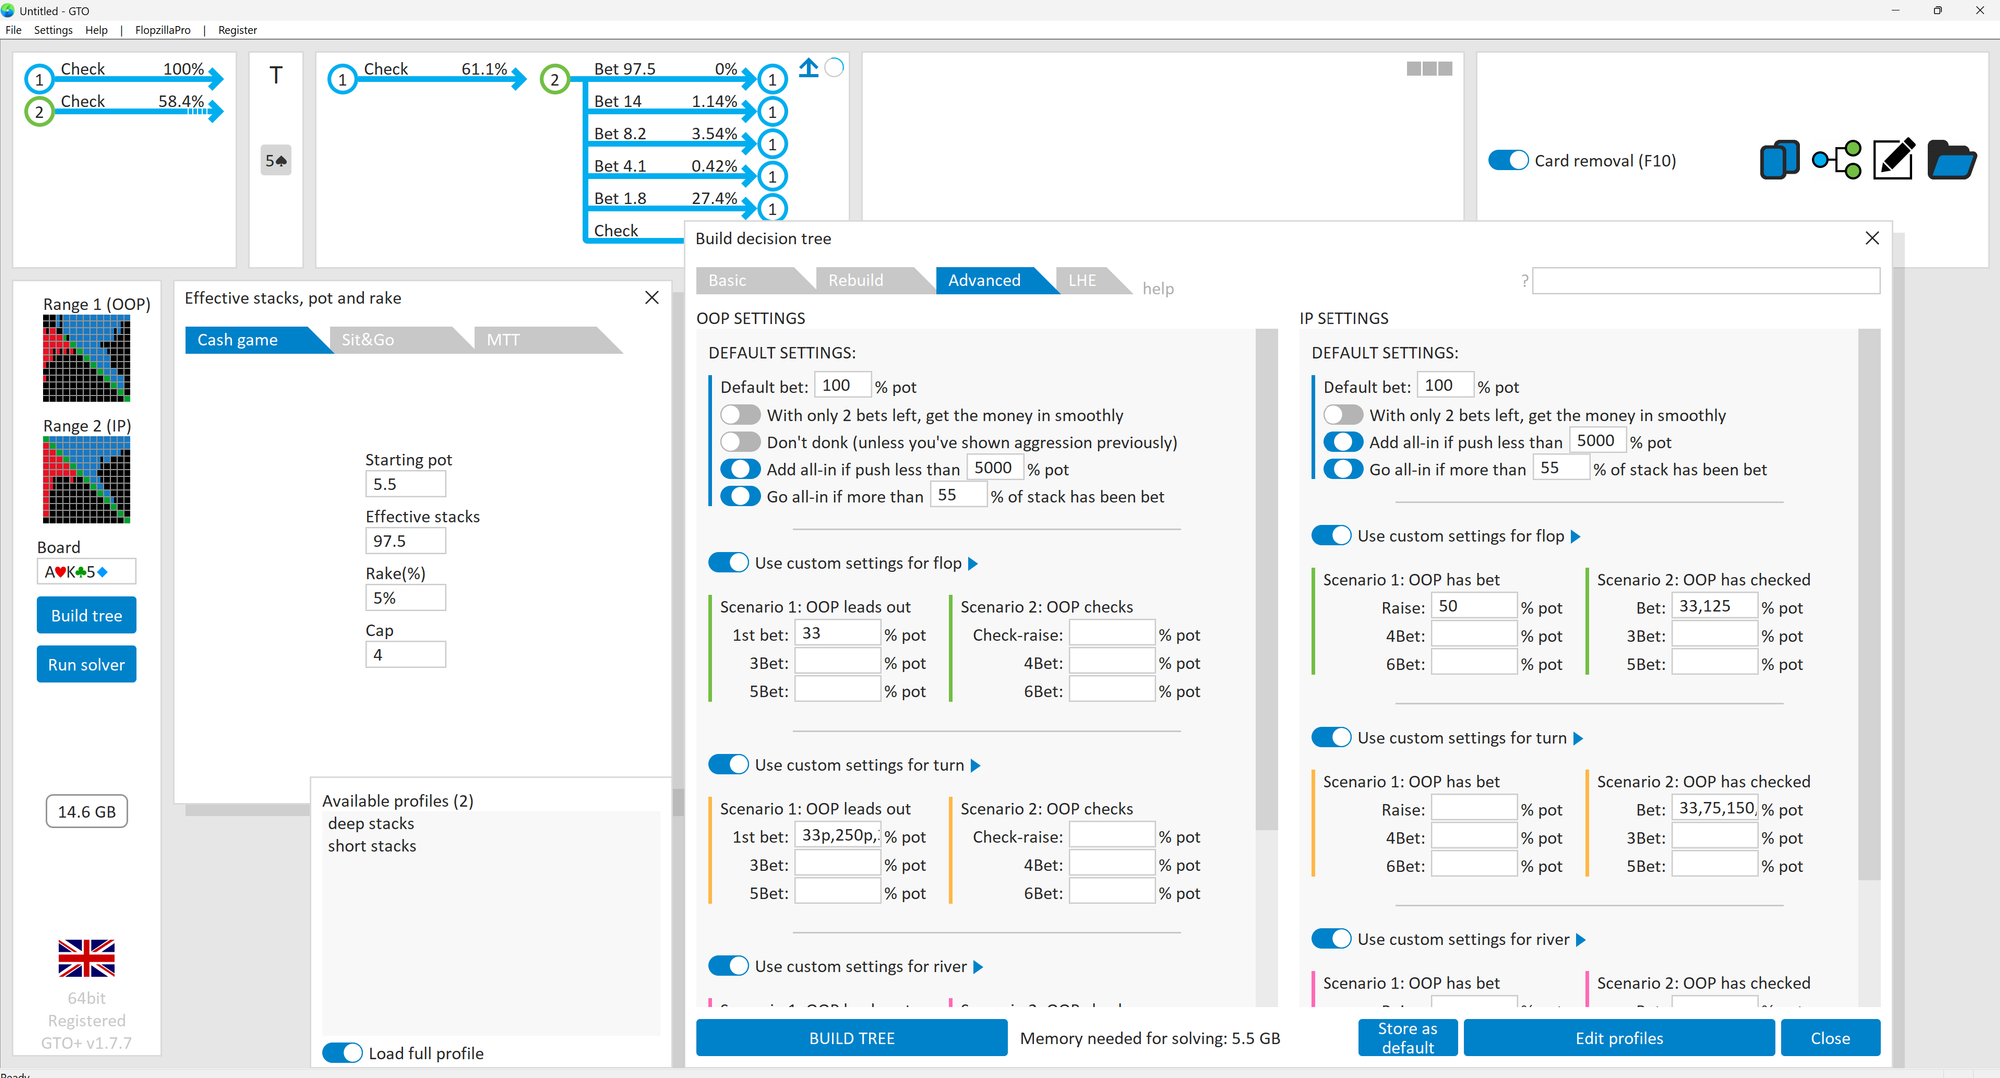
Task: Toggle OOP Go all-in if more than
Action: pyautogui.click(x=740, y=496)
